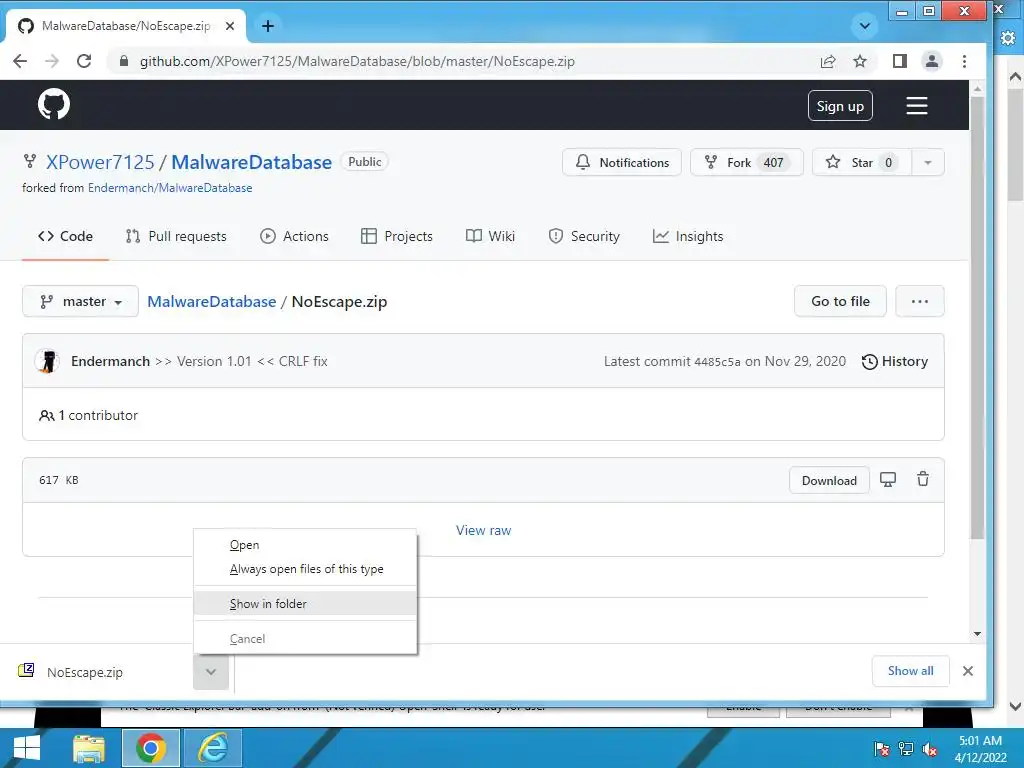This screenshot has height=768, width=1024.
Task: Open the Pull requests tab
Action: click(x=176, y=236)
